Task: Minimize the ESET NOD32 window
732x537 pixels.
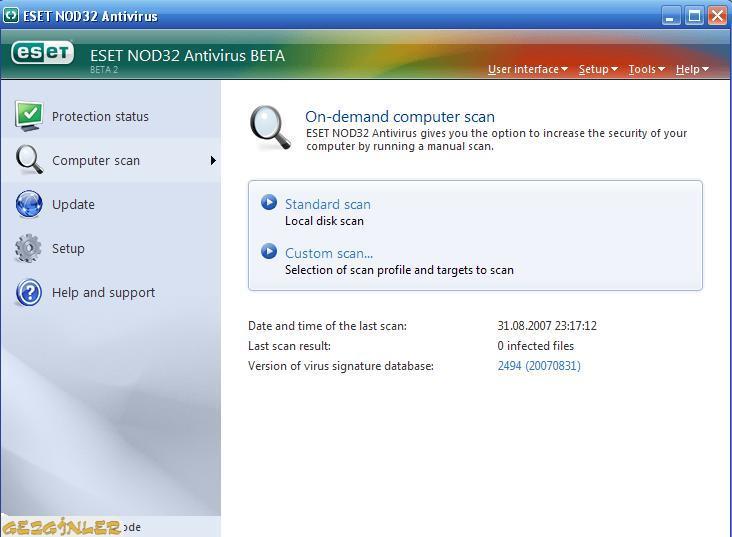Action: [671, 17]
